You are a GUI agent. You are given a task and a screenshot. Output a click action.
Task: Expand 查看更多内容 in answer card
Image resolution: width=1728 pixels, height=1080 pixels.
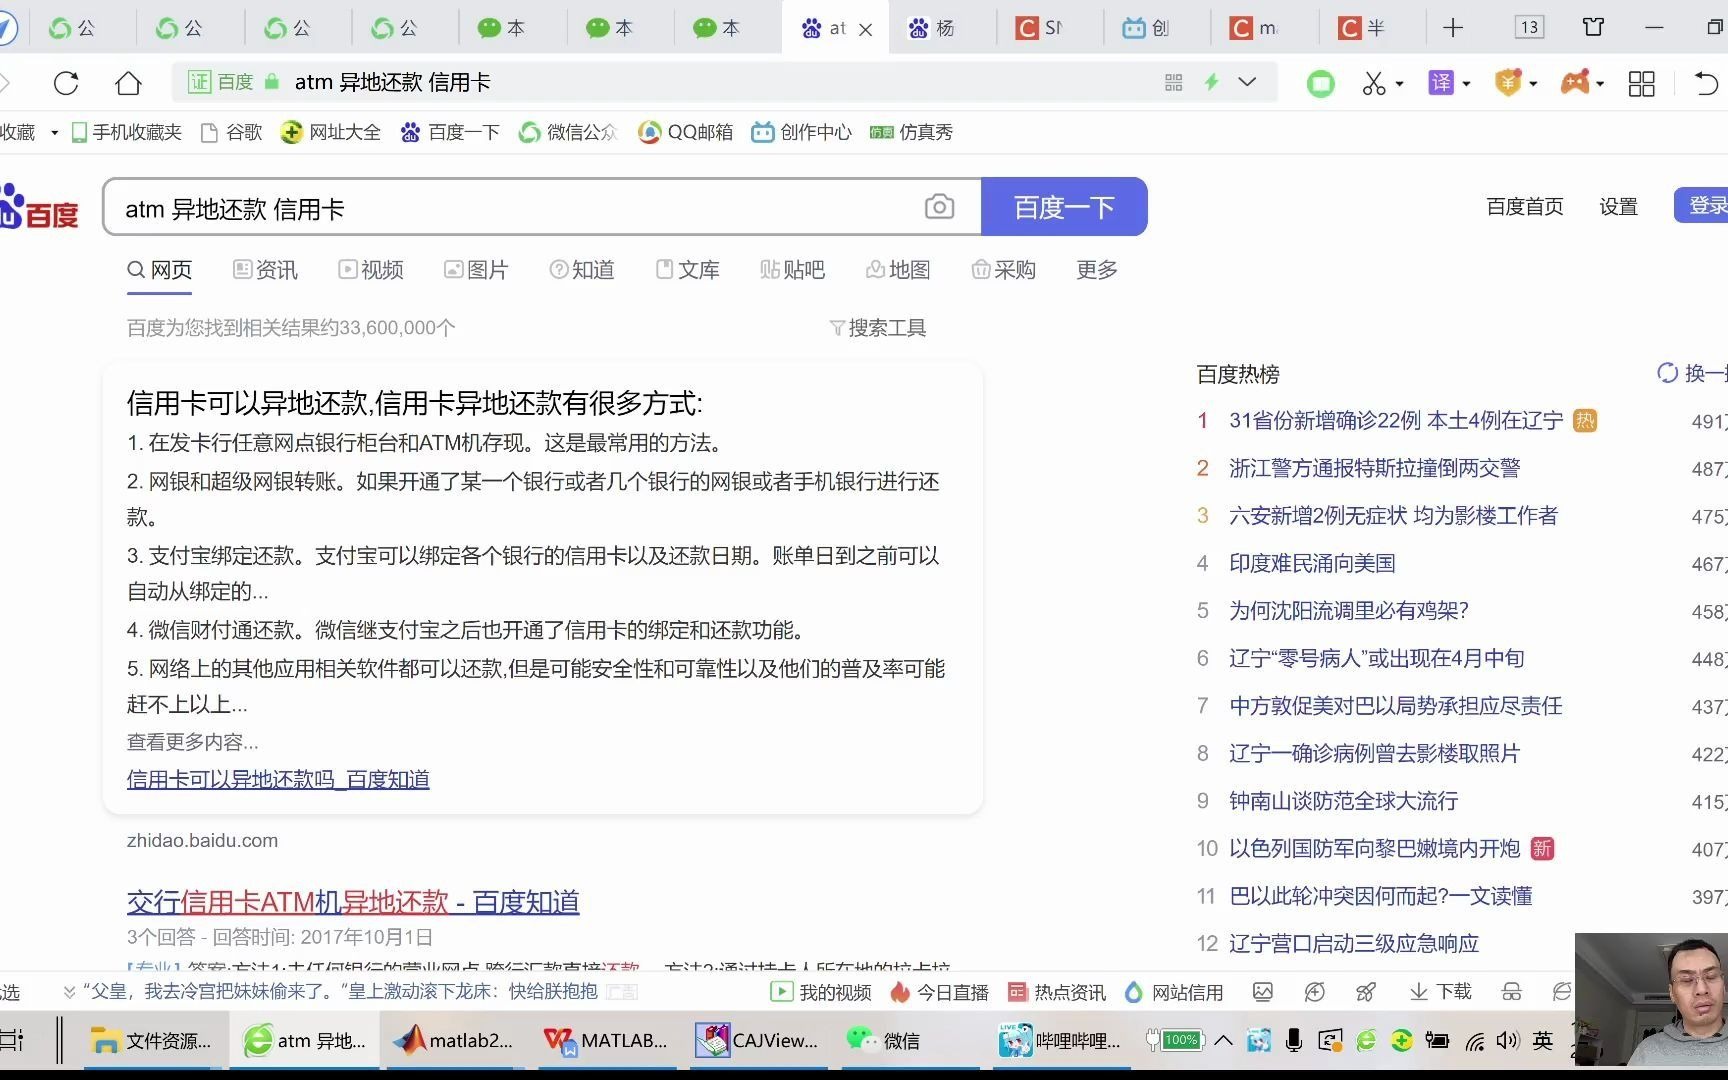[x=193, y=742]
